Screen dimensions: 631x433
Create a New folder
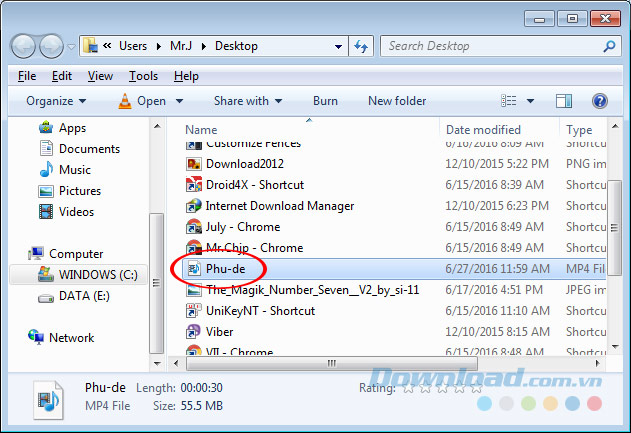tap(397, 101)
